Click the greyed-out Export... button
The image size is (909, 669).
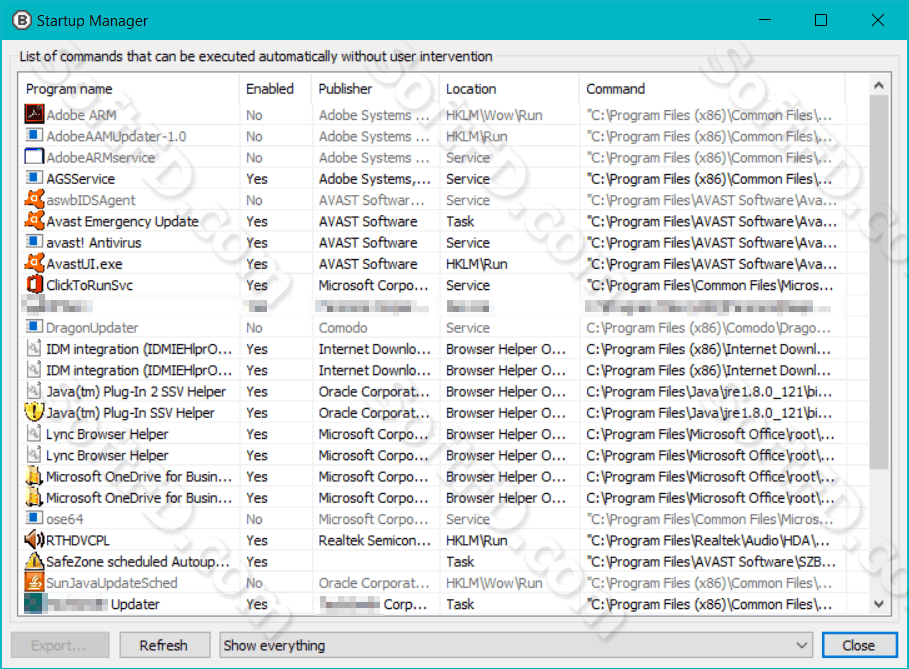coord(60,645)
